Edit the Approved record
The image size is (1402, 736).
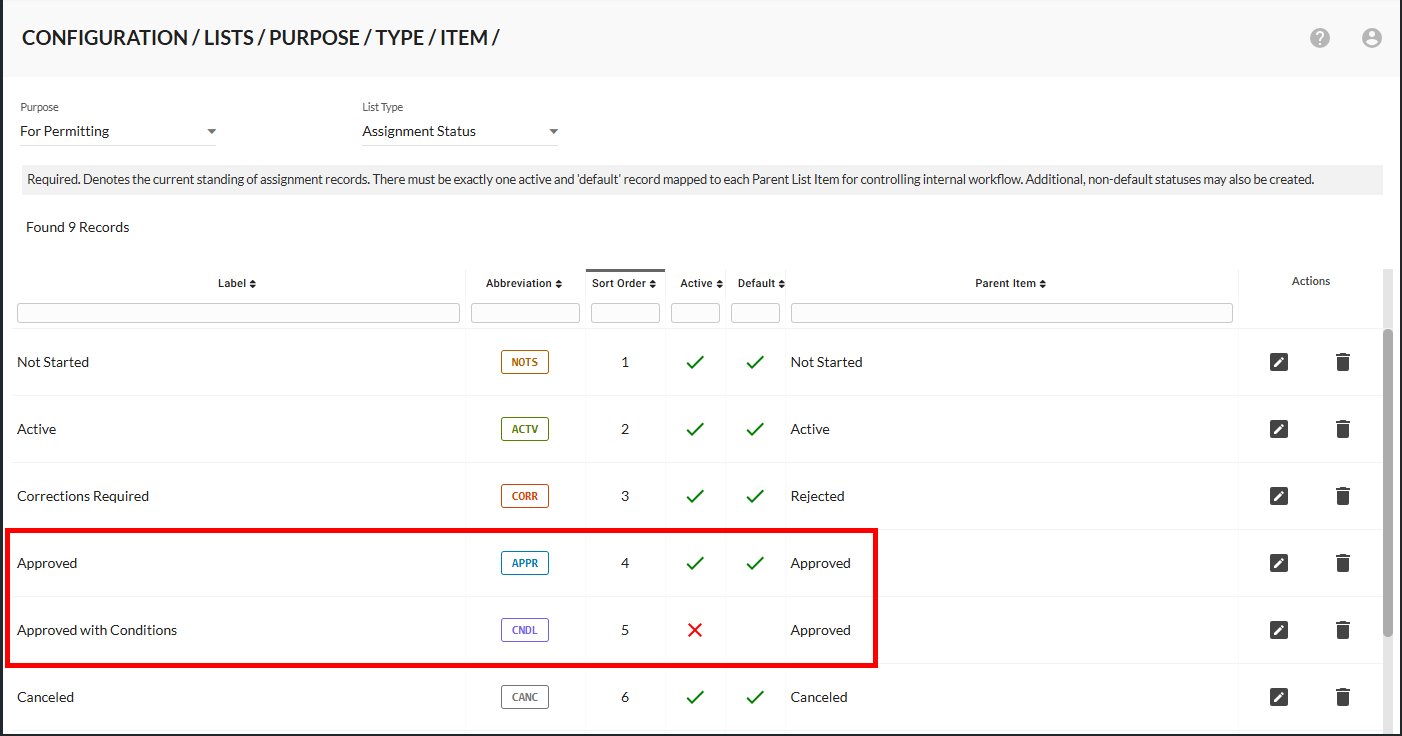(x=1279, y=563)
